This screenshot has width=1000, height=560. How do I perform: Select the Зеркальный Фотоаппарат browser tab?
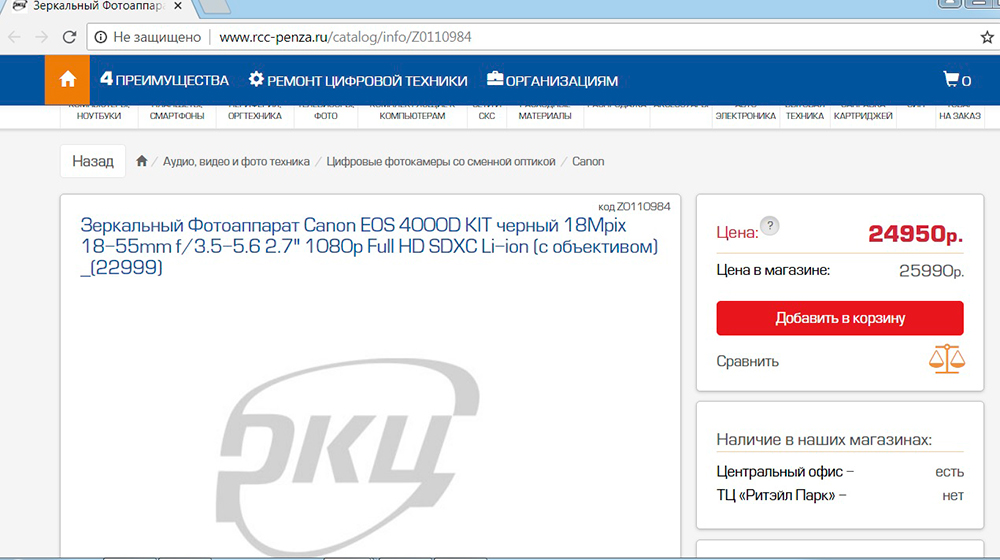pos(99,6)
